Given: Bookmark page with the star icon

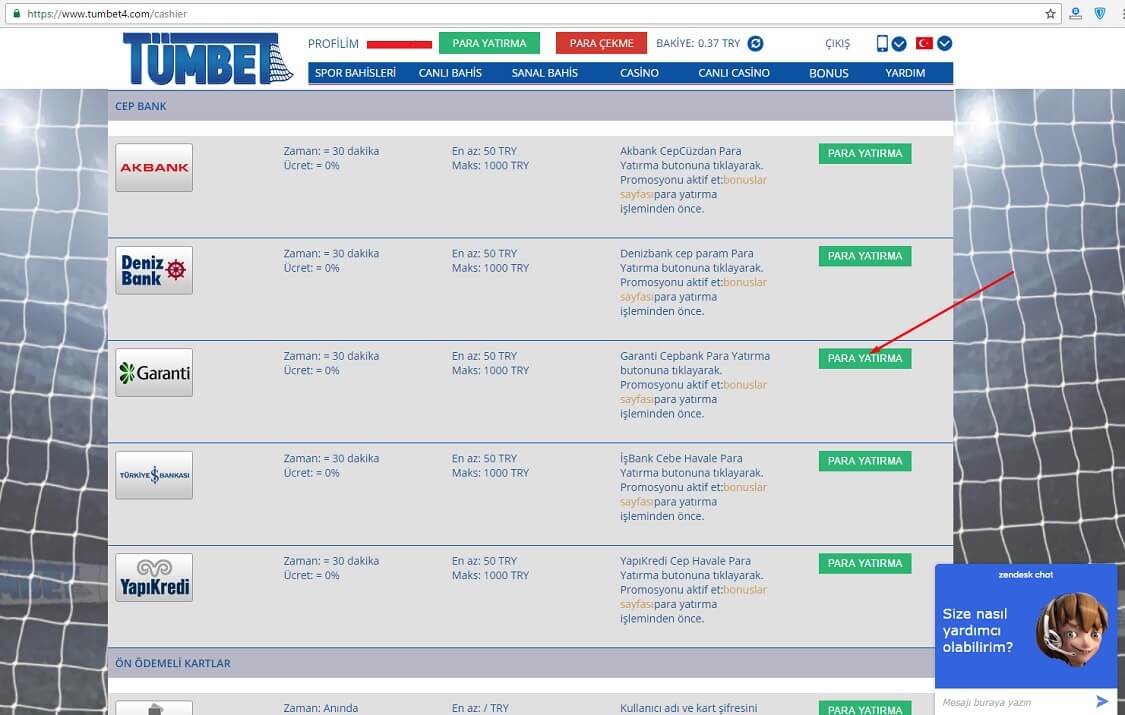Looking at the screenshot, I should pyautogui.click(x=1050, y=14).
